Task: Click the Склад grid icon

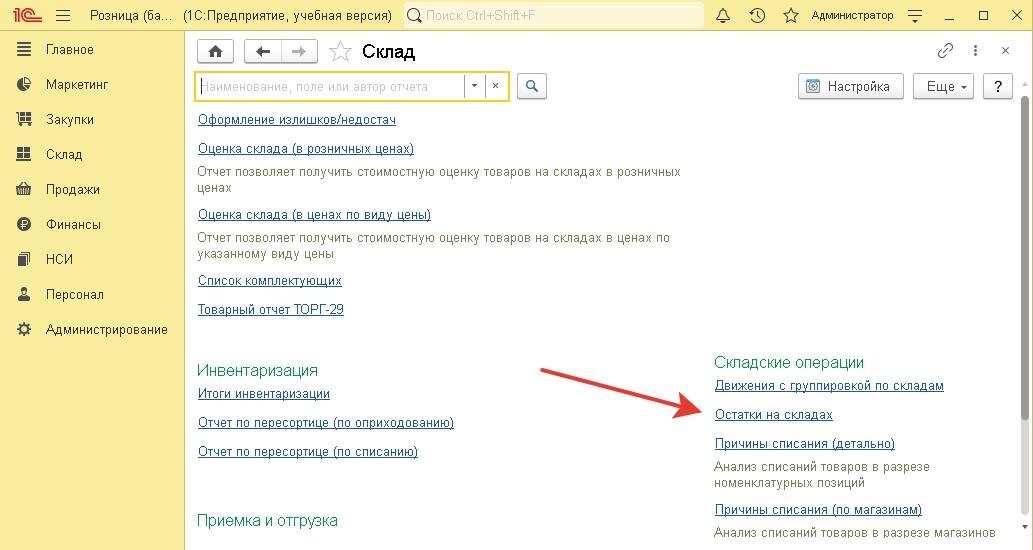Action: tap(24, 153)
